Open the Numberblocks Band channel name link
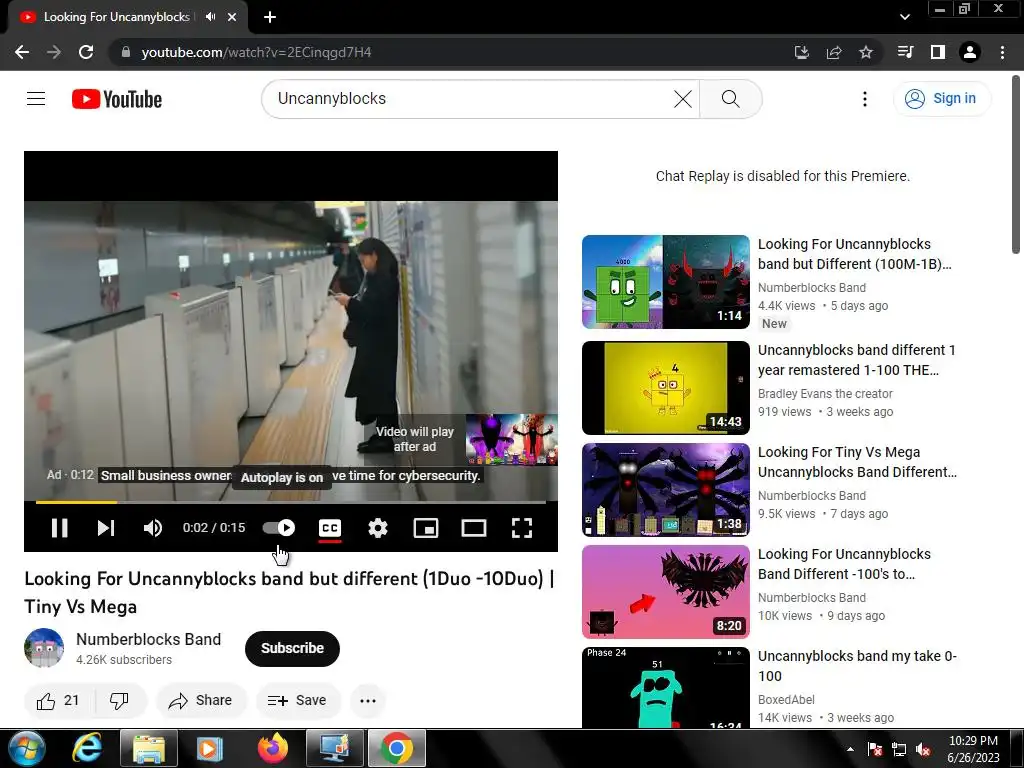1024x768 pixels. point(148,639)
